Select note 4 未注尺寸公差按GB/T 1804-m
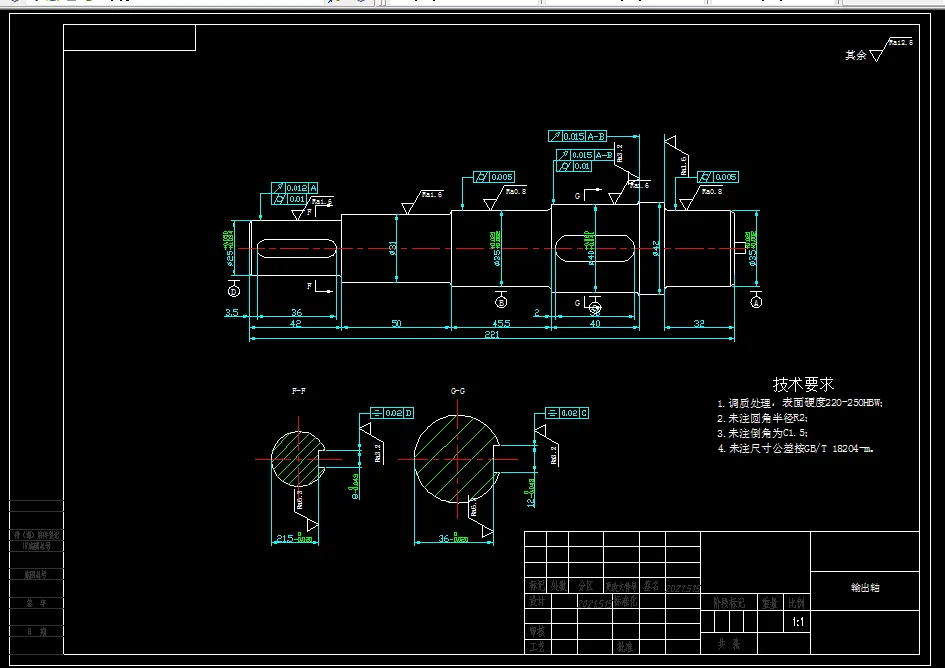Viewport: 945px width, 668px height. tap(795, 449)
